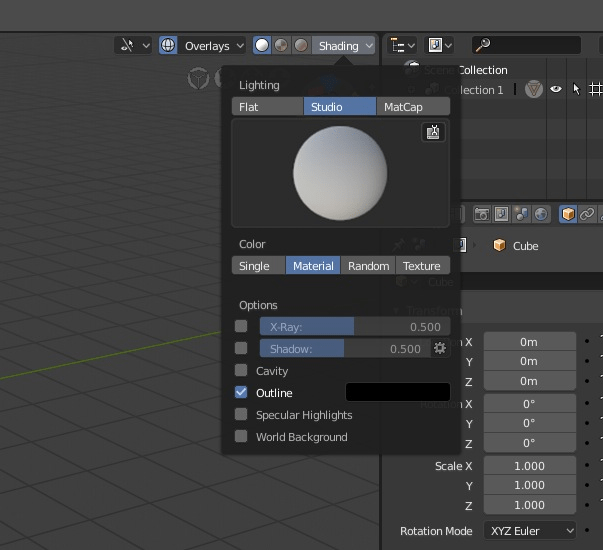Animate Rotation Mode keyframe dot
Viewport: 603px width, 550px height.
coord(587,530)
